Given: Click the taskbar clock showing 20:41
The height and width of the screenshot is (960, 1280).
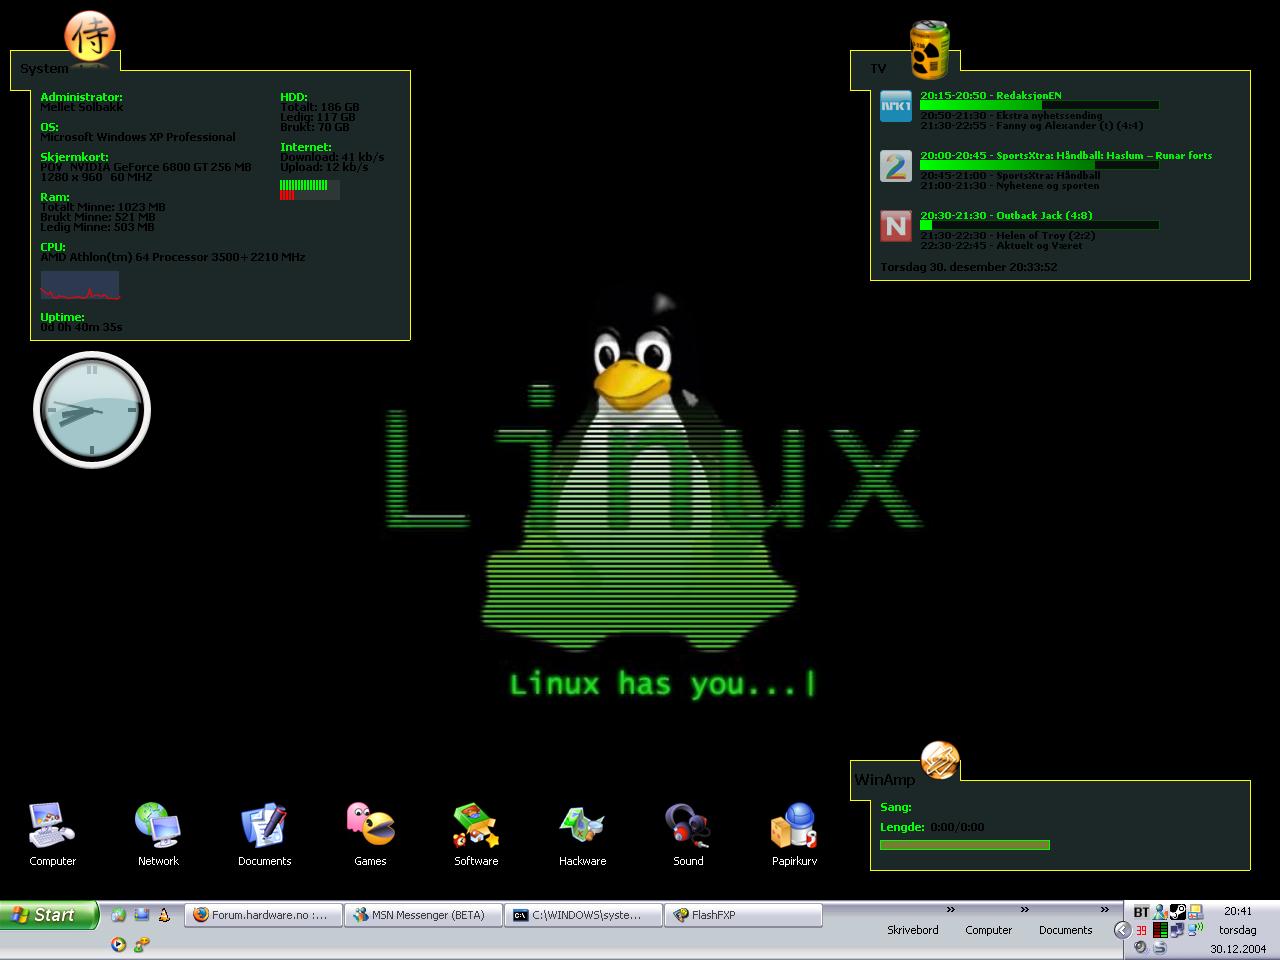Looking at the screenshot, I should coord(1238,911).
